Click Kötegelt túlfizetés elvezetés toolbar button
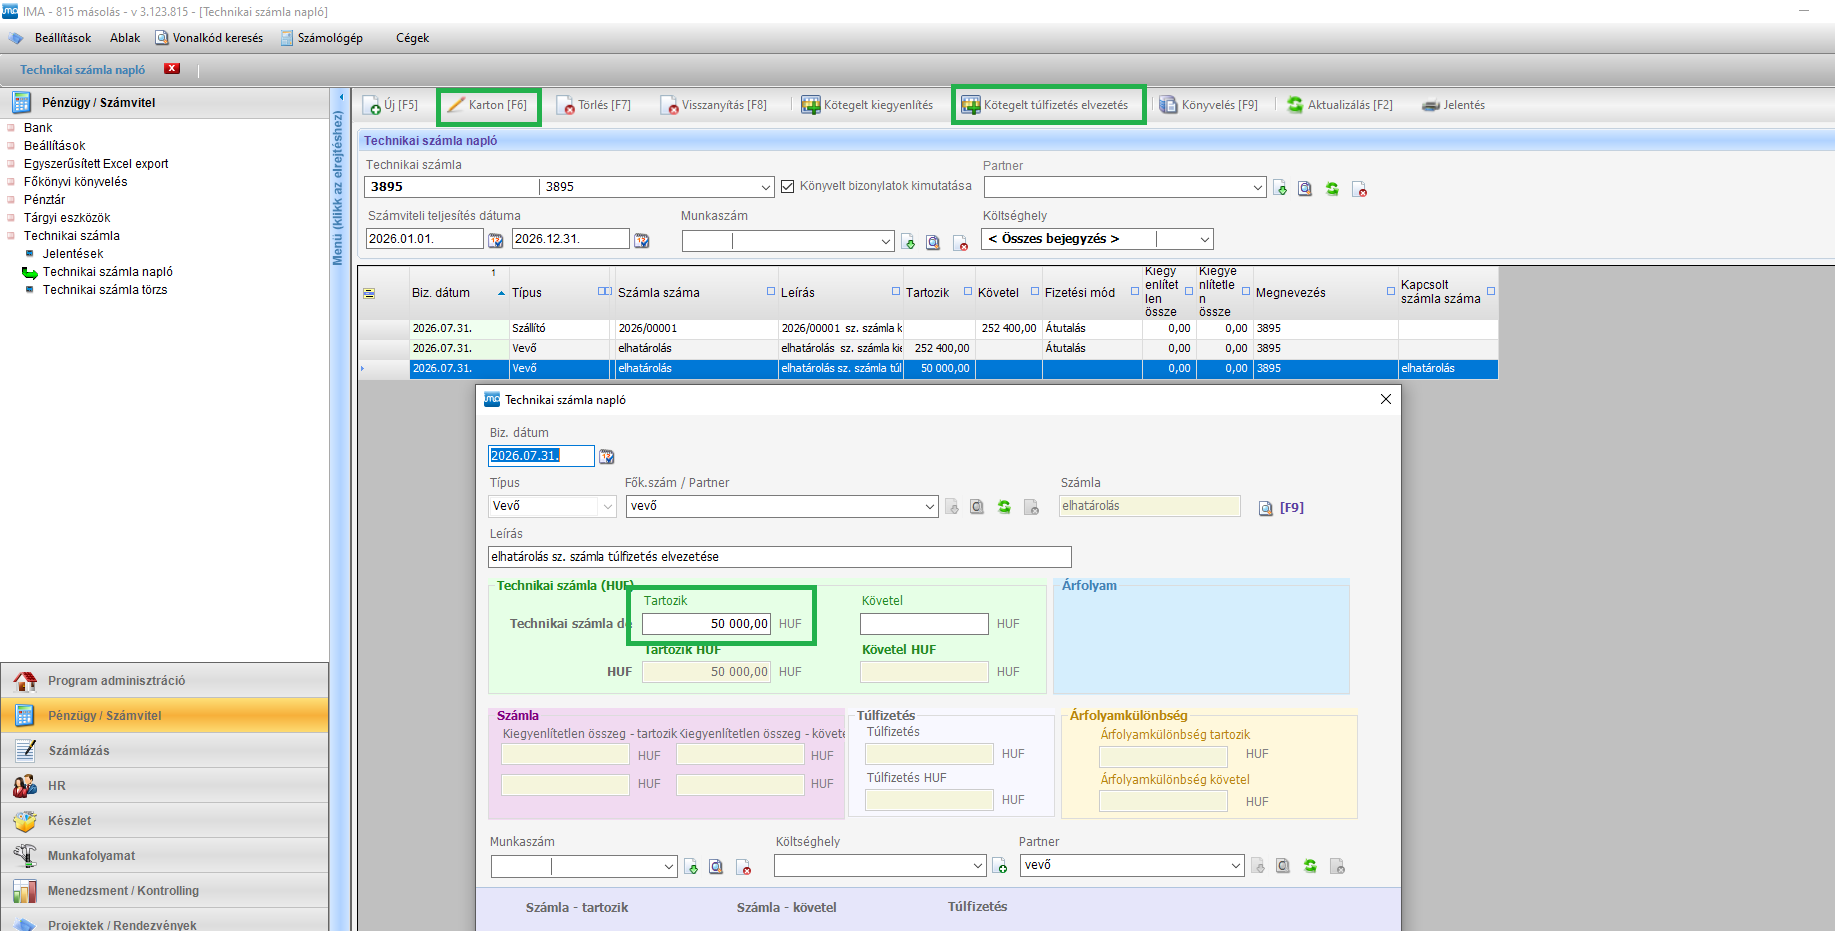 (x=1045, y=105)
